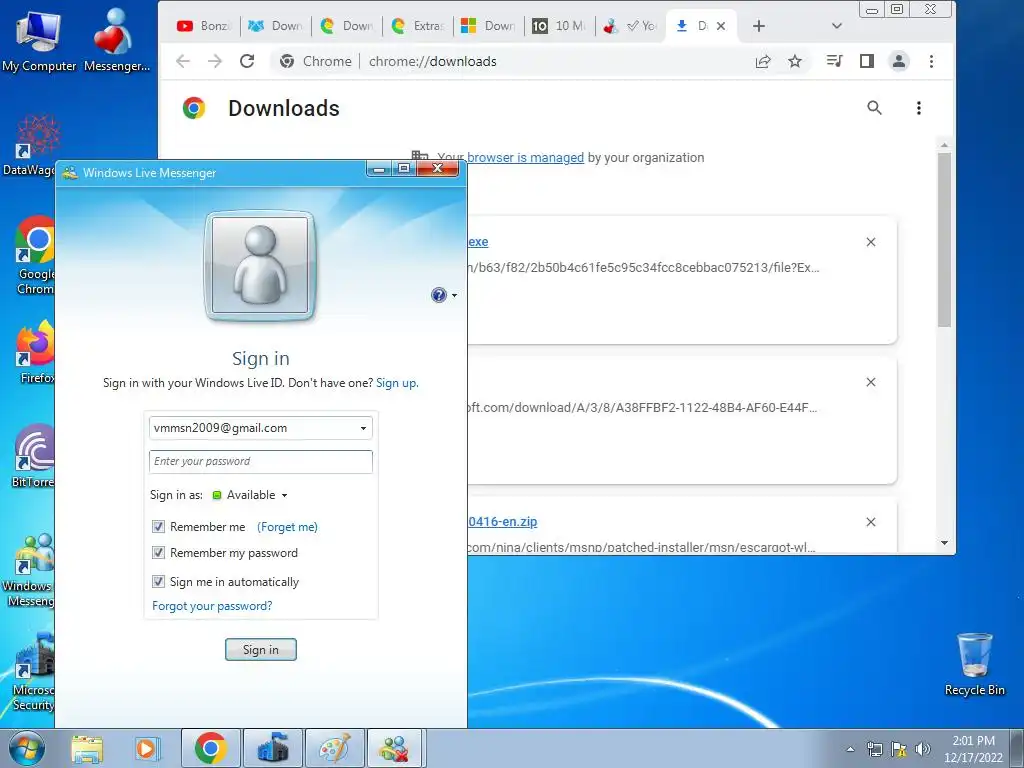The height and width of the screenshot is (768, 1024).
Task: Click the scroll down arrow on downloads page
Action: point(944,543)
